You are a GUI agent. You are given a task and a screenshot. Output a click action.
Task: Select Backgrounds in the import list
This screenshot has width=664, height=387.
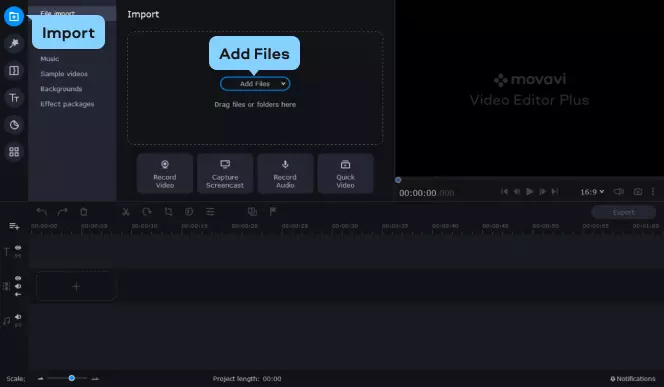click(61, 89)
